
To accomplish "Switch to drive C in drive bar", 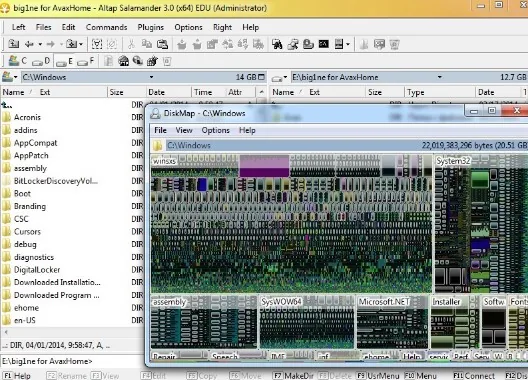I will (18, 61).
